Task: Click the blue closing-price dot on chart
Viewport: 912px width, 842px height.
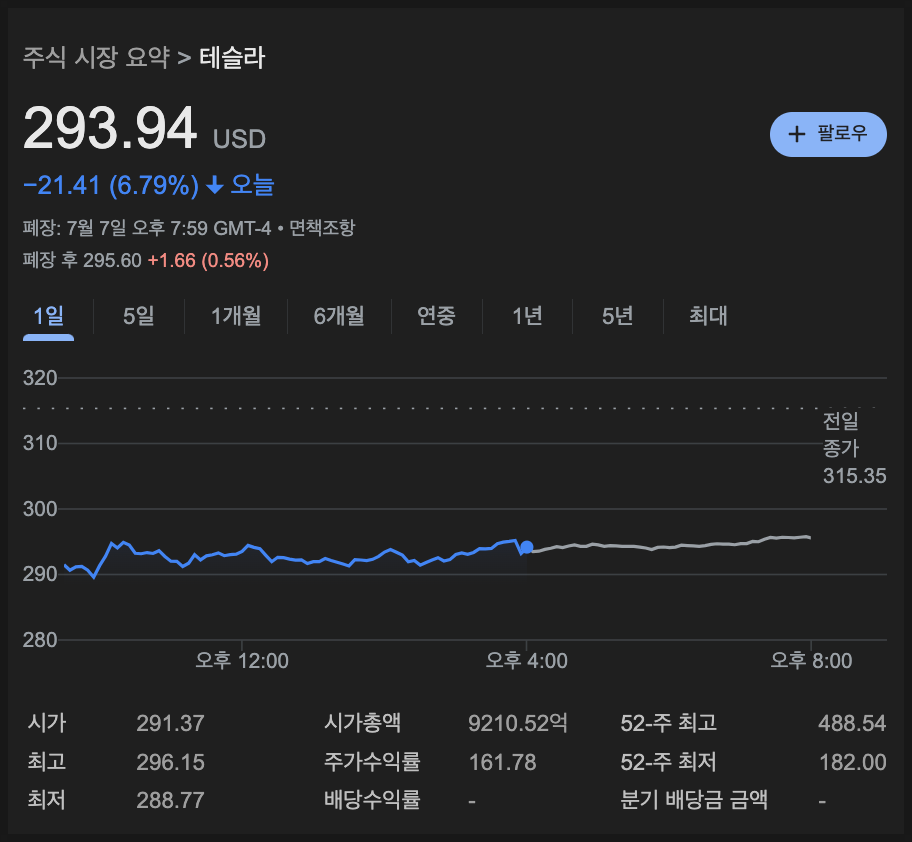Action: point(526,547)
